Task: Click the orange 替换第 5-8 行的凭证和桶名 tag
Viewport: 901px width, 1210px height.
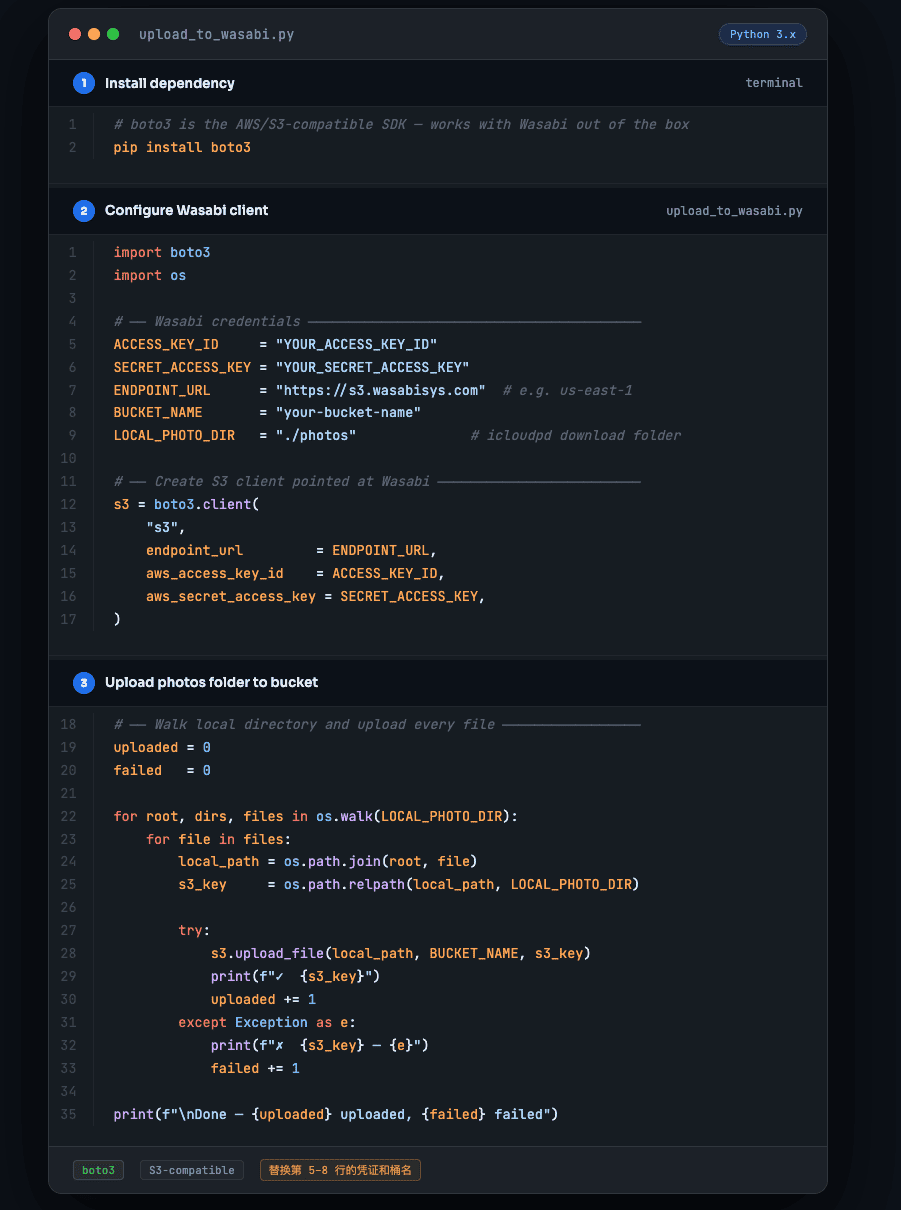Action: tap(340, 1170)
